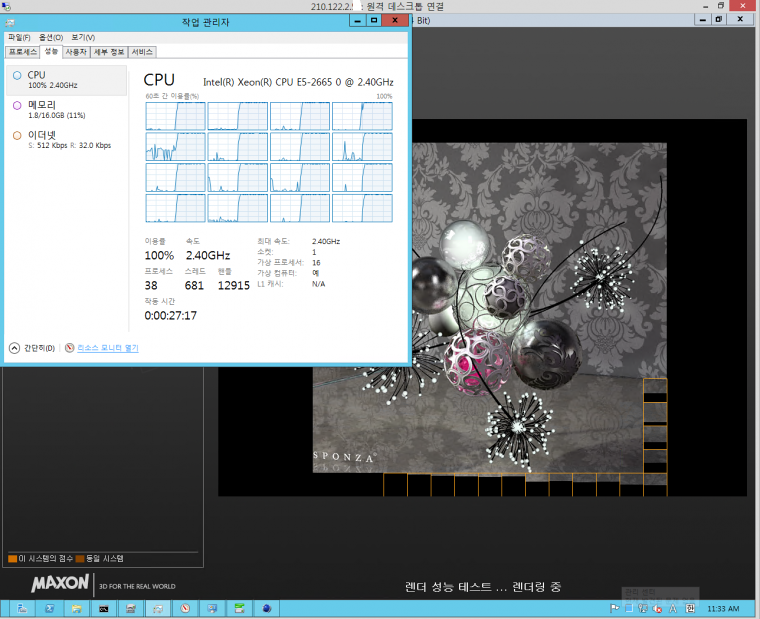Switch to Cinebench blue sphere taskbar icon

tap(267, 608)
